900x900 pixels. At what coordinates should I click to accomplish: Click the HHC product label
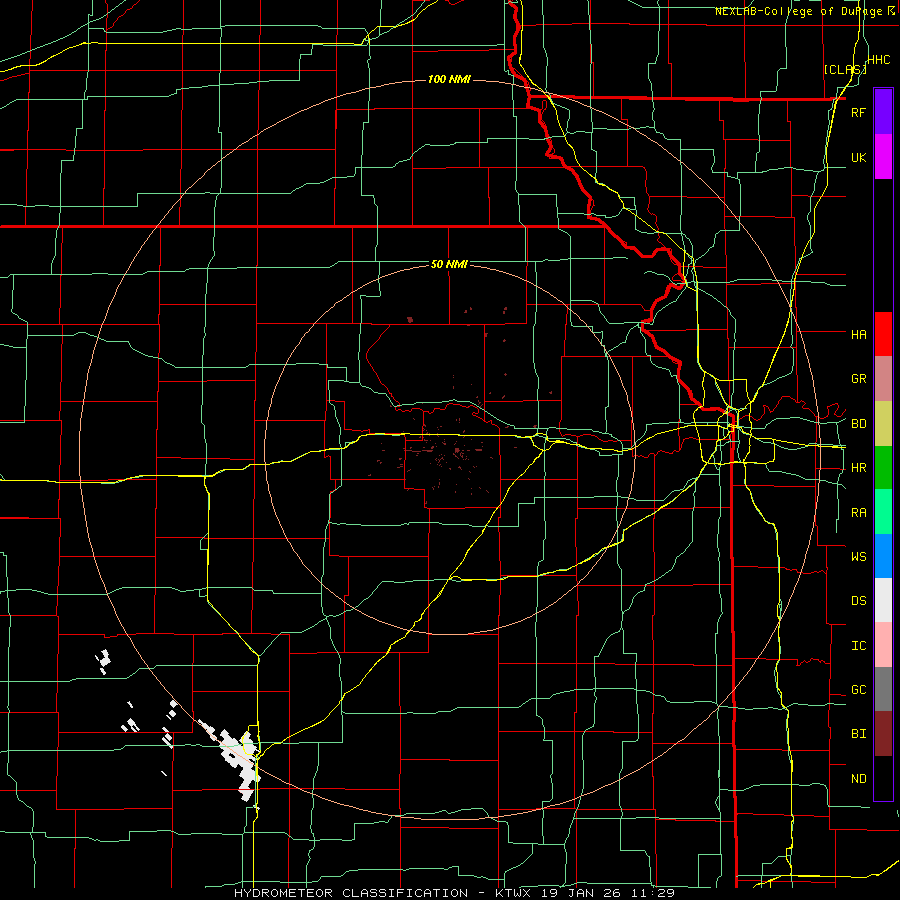coord(878,59)
